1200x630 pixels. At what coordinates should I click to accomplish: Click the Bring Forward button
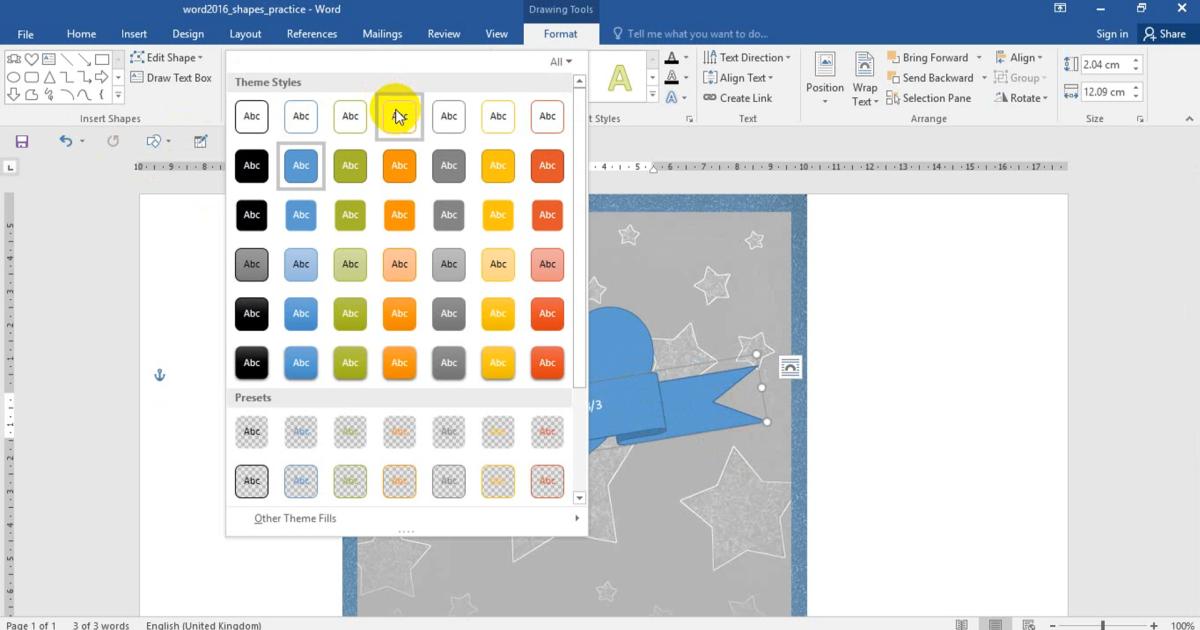point(926,58)
